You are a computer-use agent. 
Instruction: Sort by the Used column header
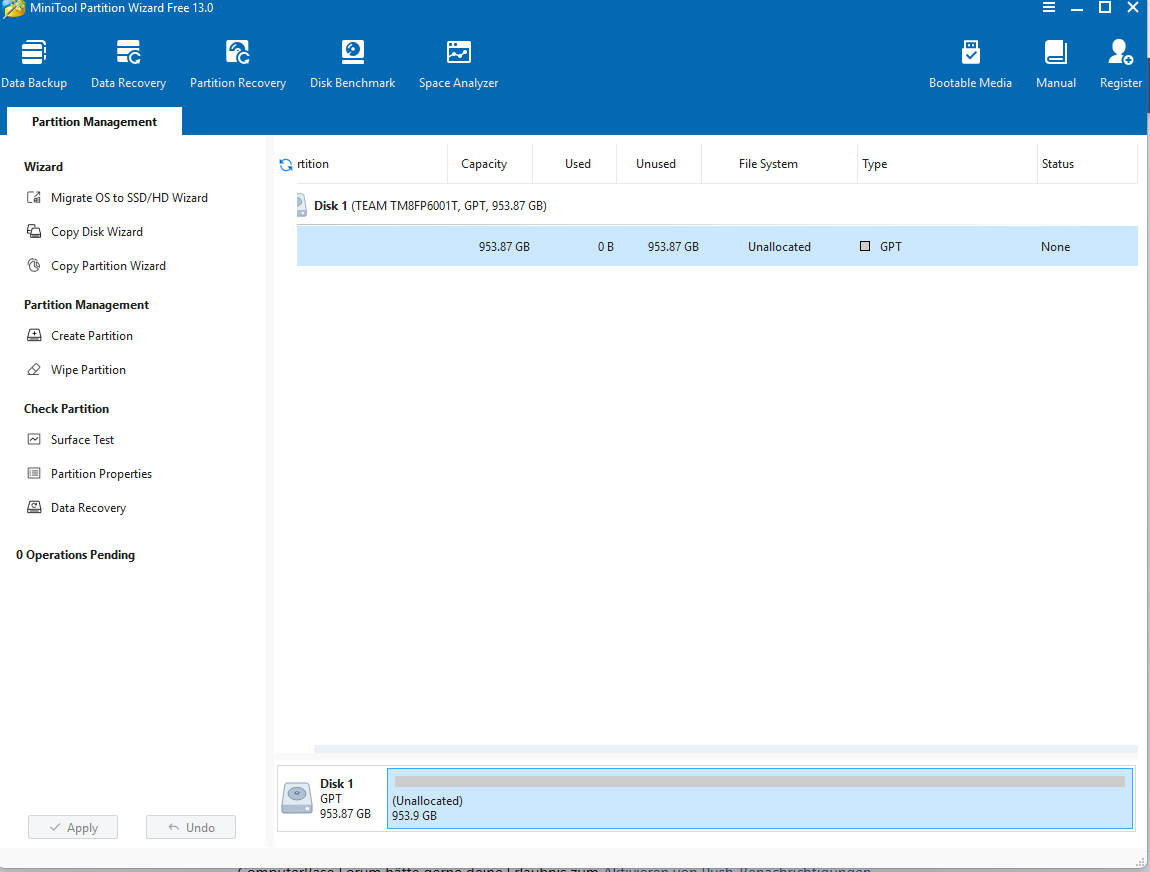click(x=578, y=164)
